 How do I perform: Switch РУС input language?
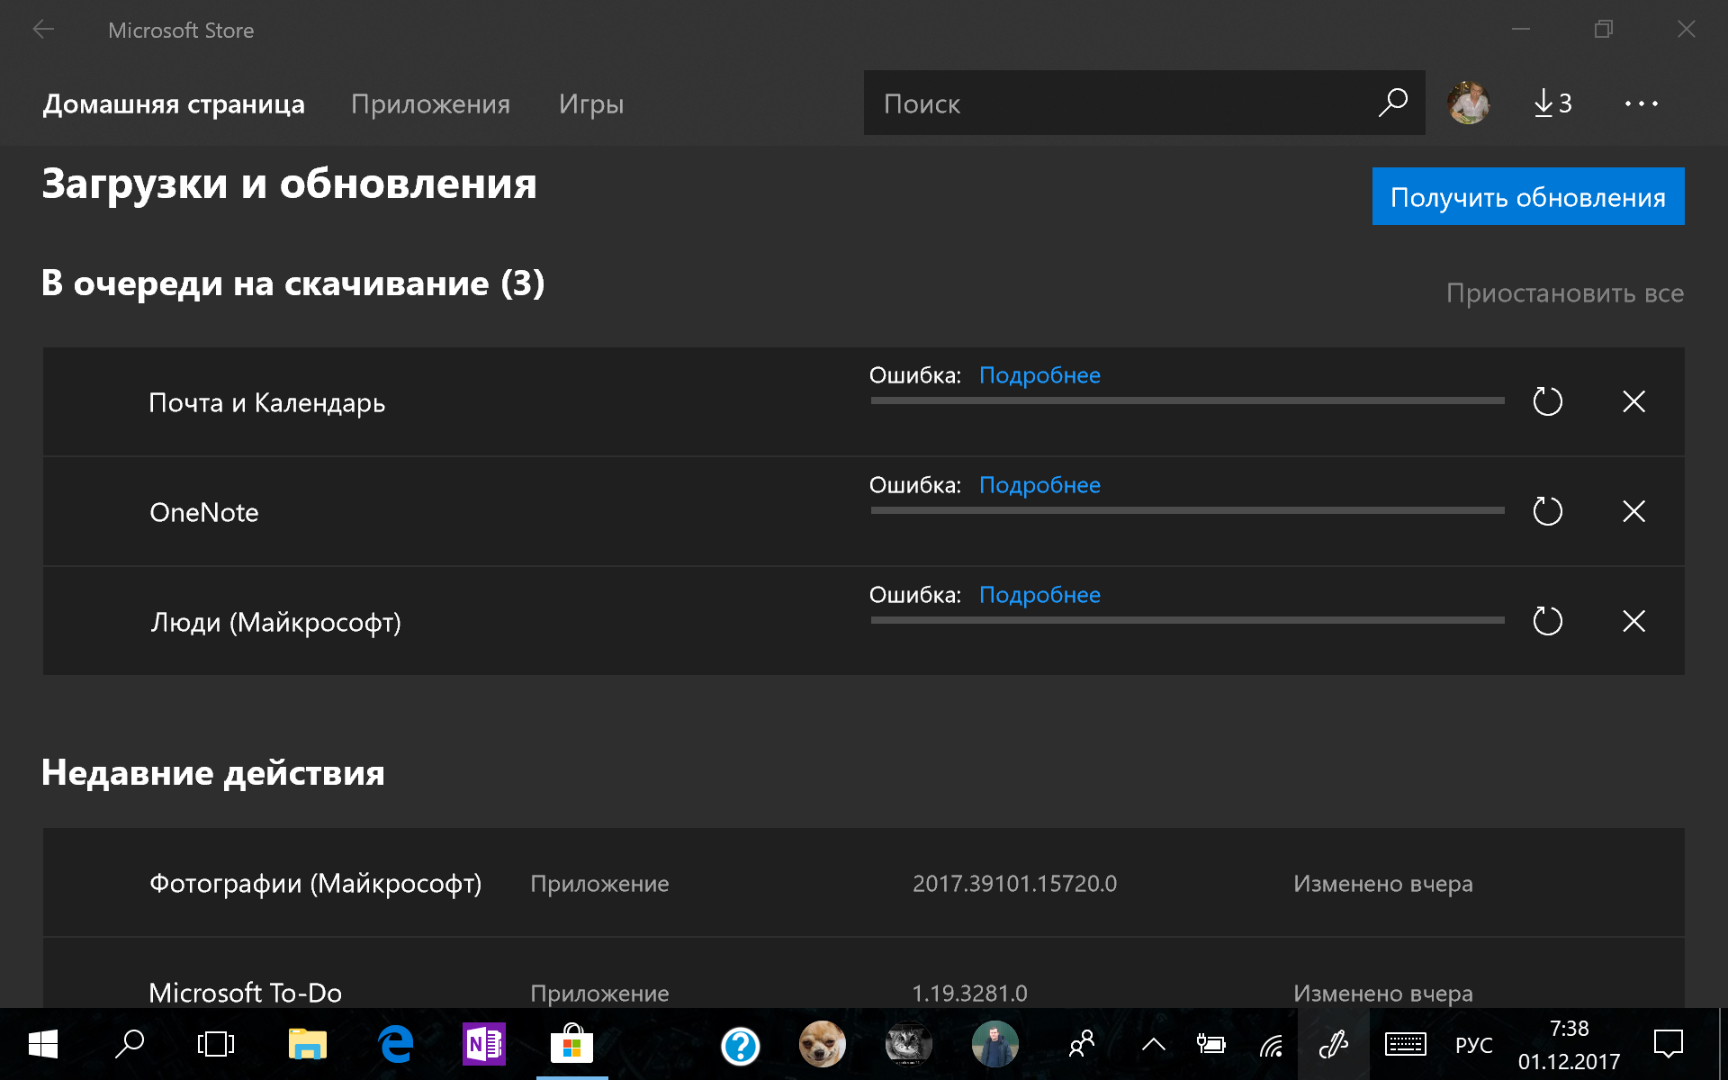tap(1473, 1045)
